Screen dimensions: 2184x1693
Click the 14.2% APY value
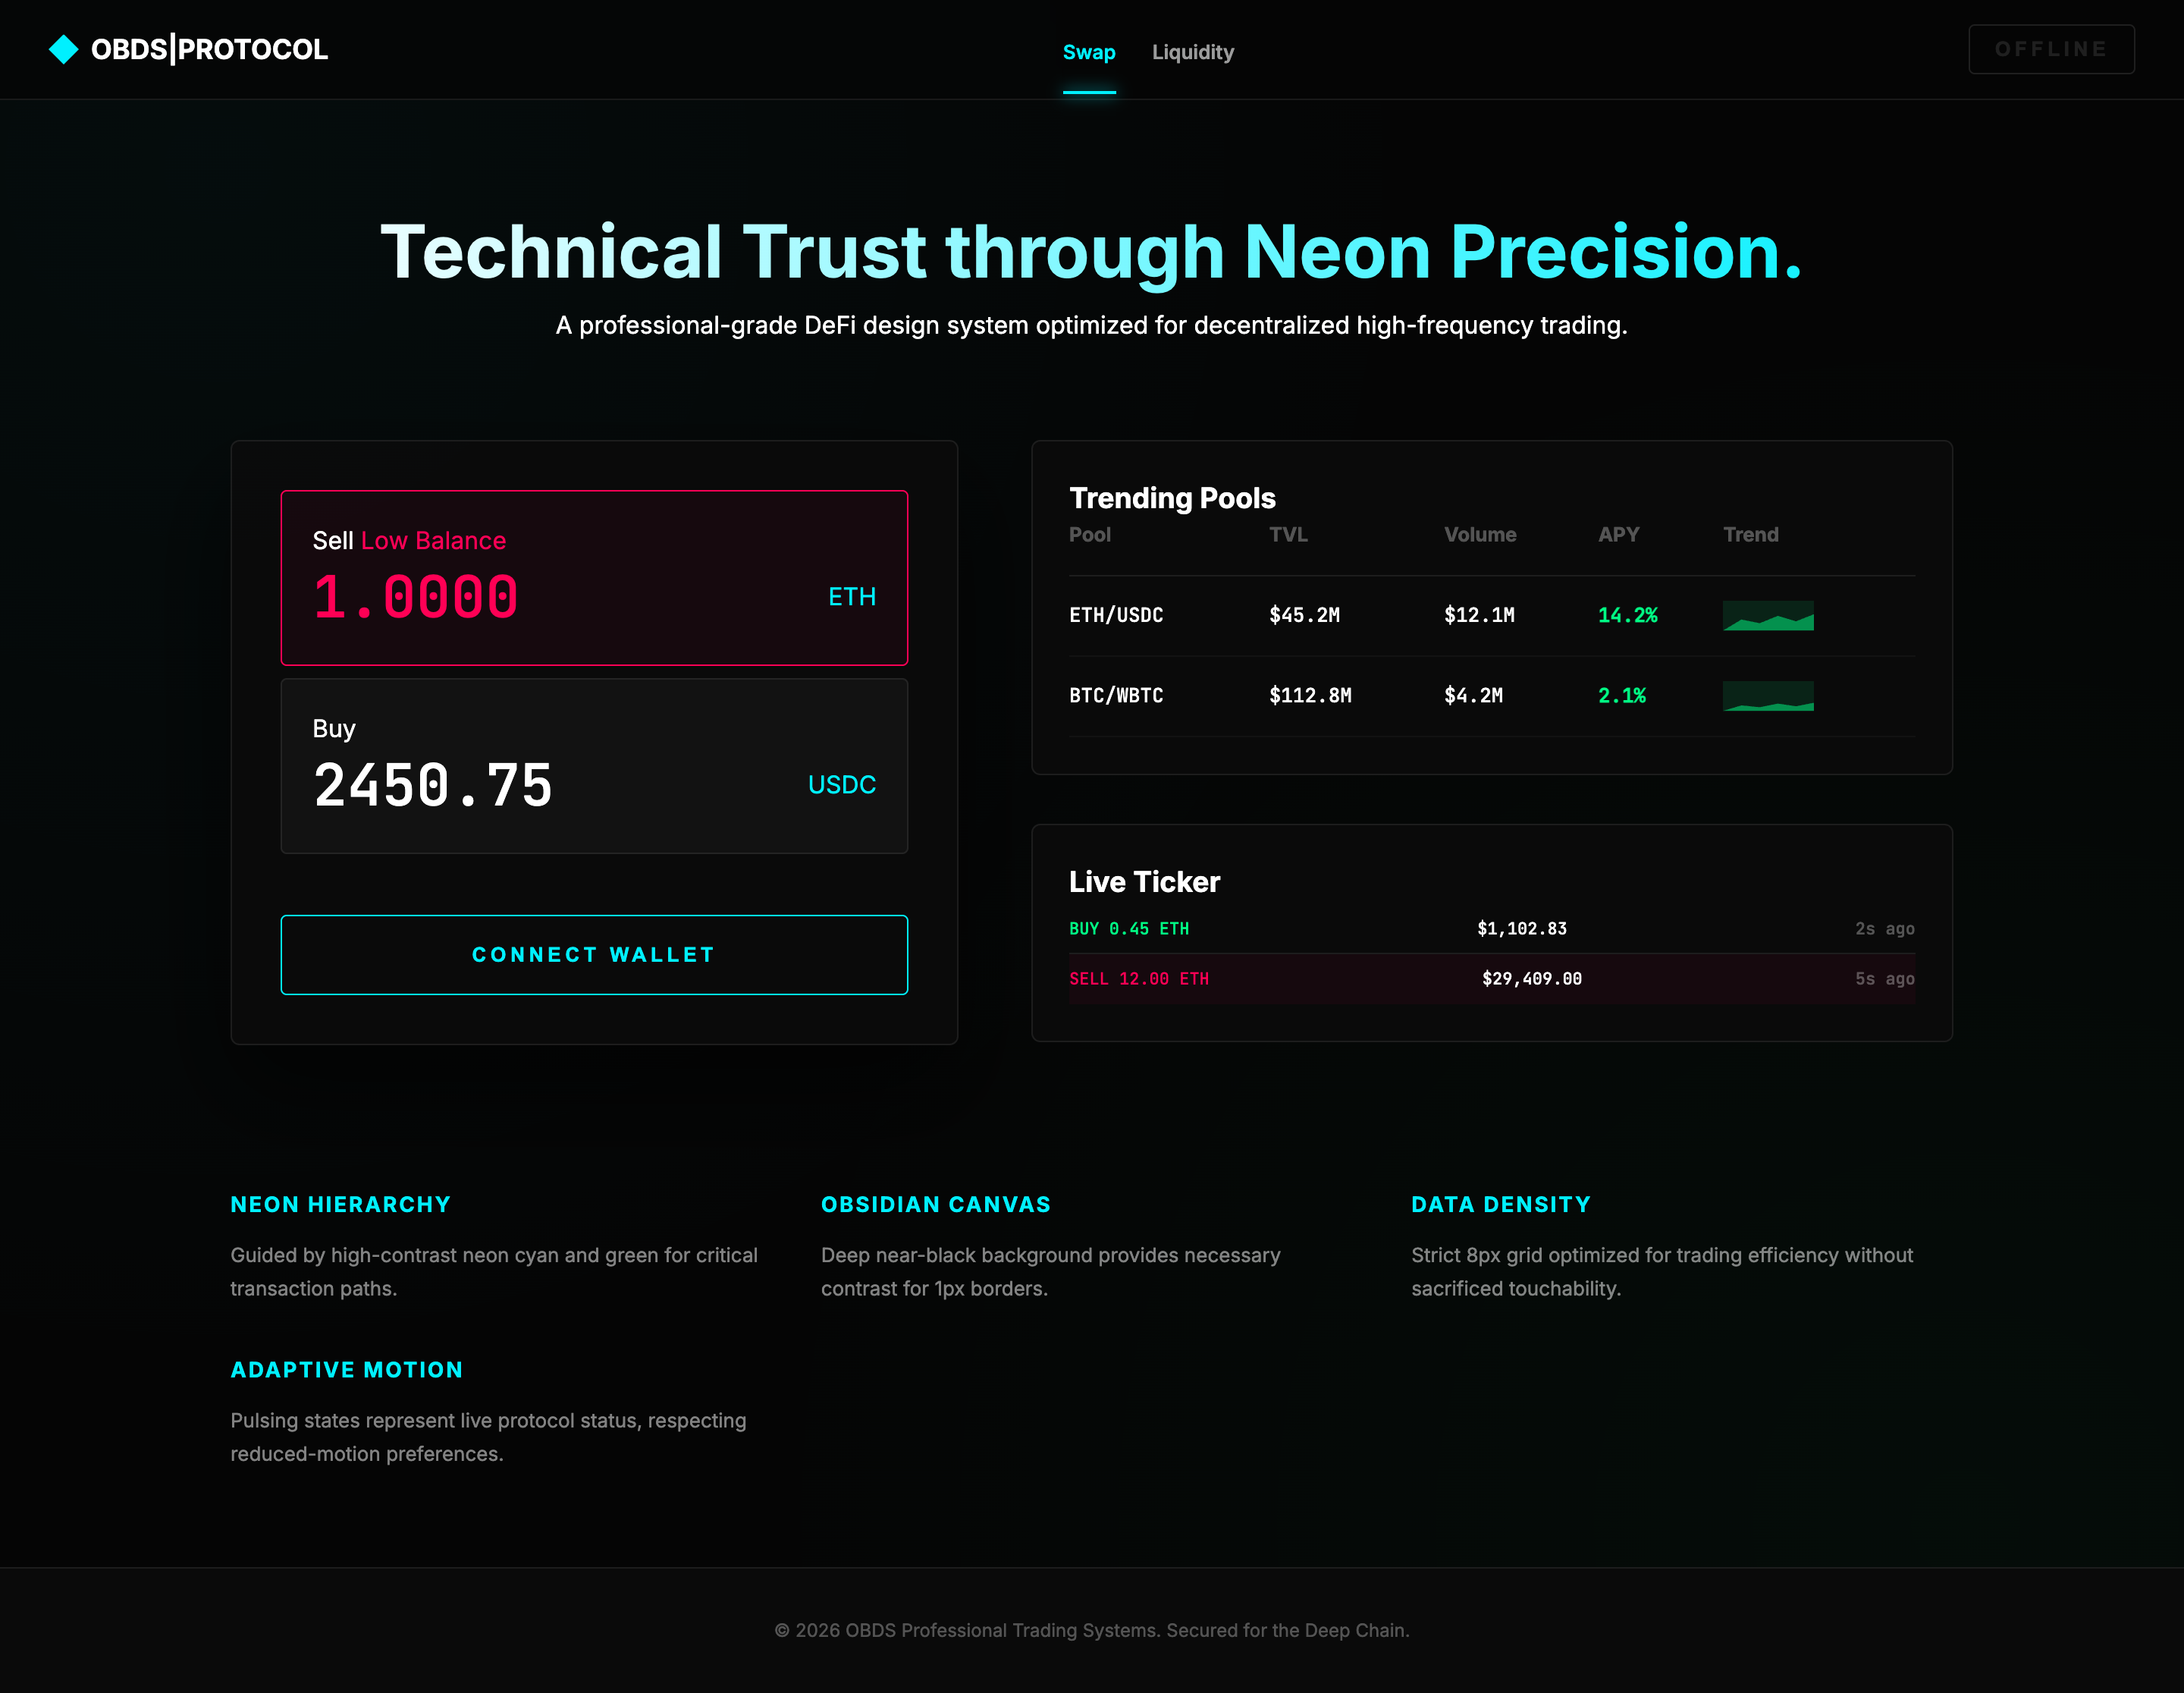(1627, 616)
